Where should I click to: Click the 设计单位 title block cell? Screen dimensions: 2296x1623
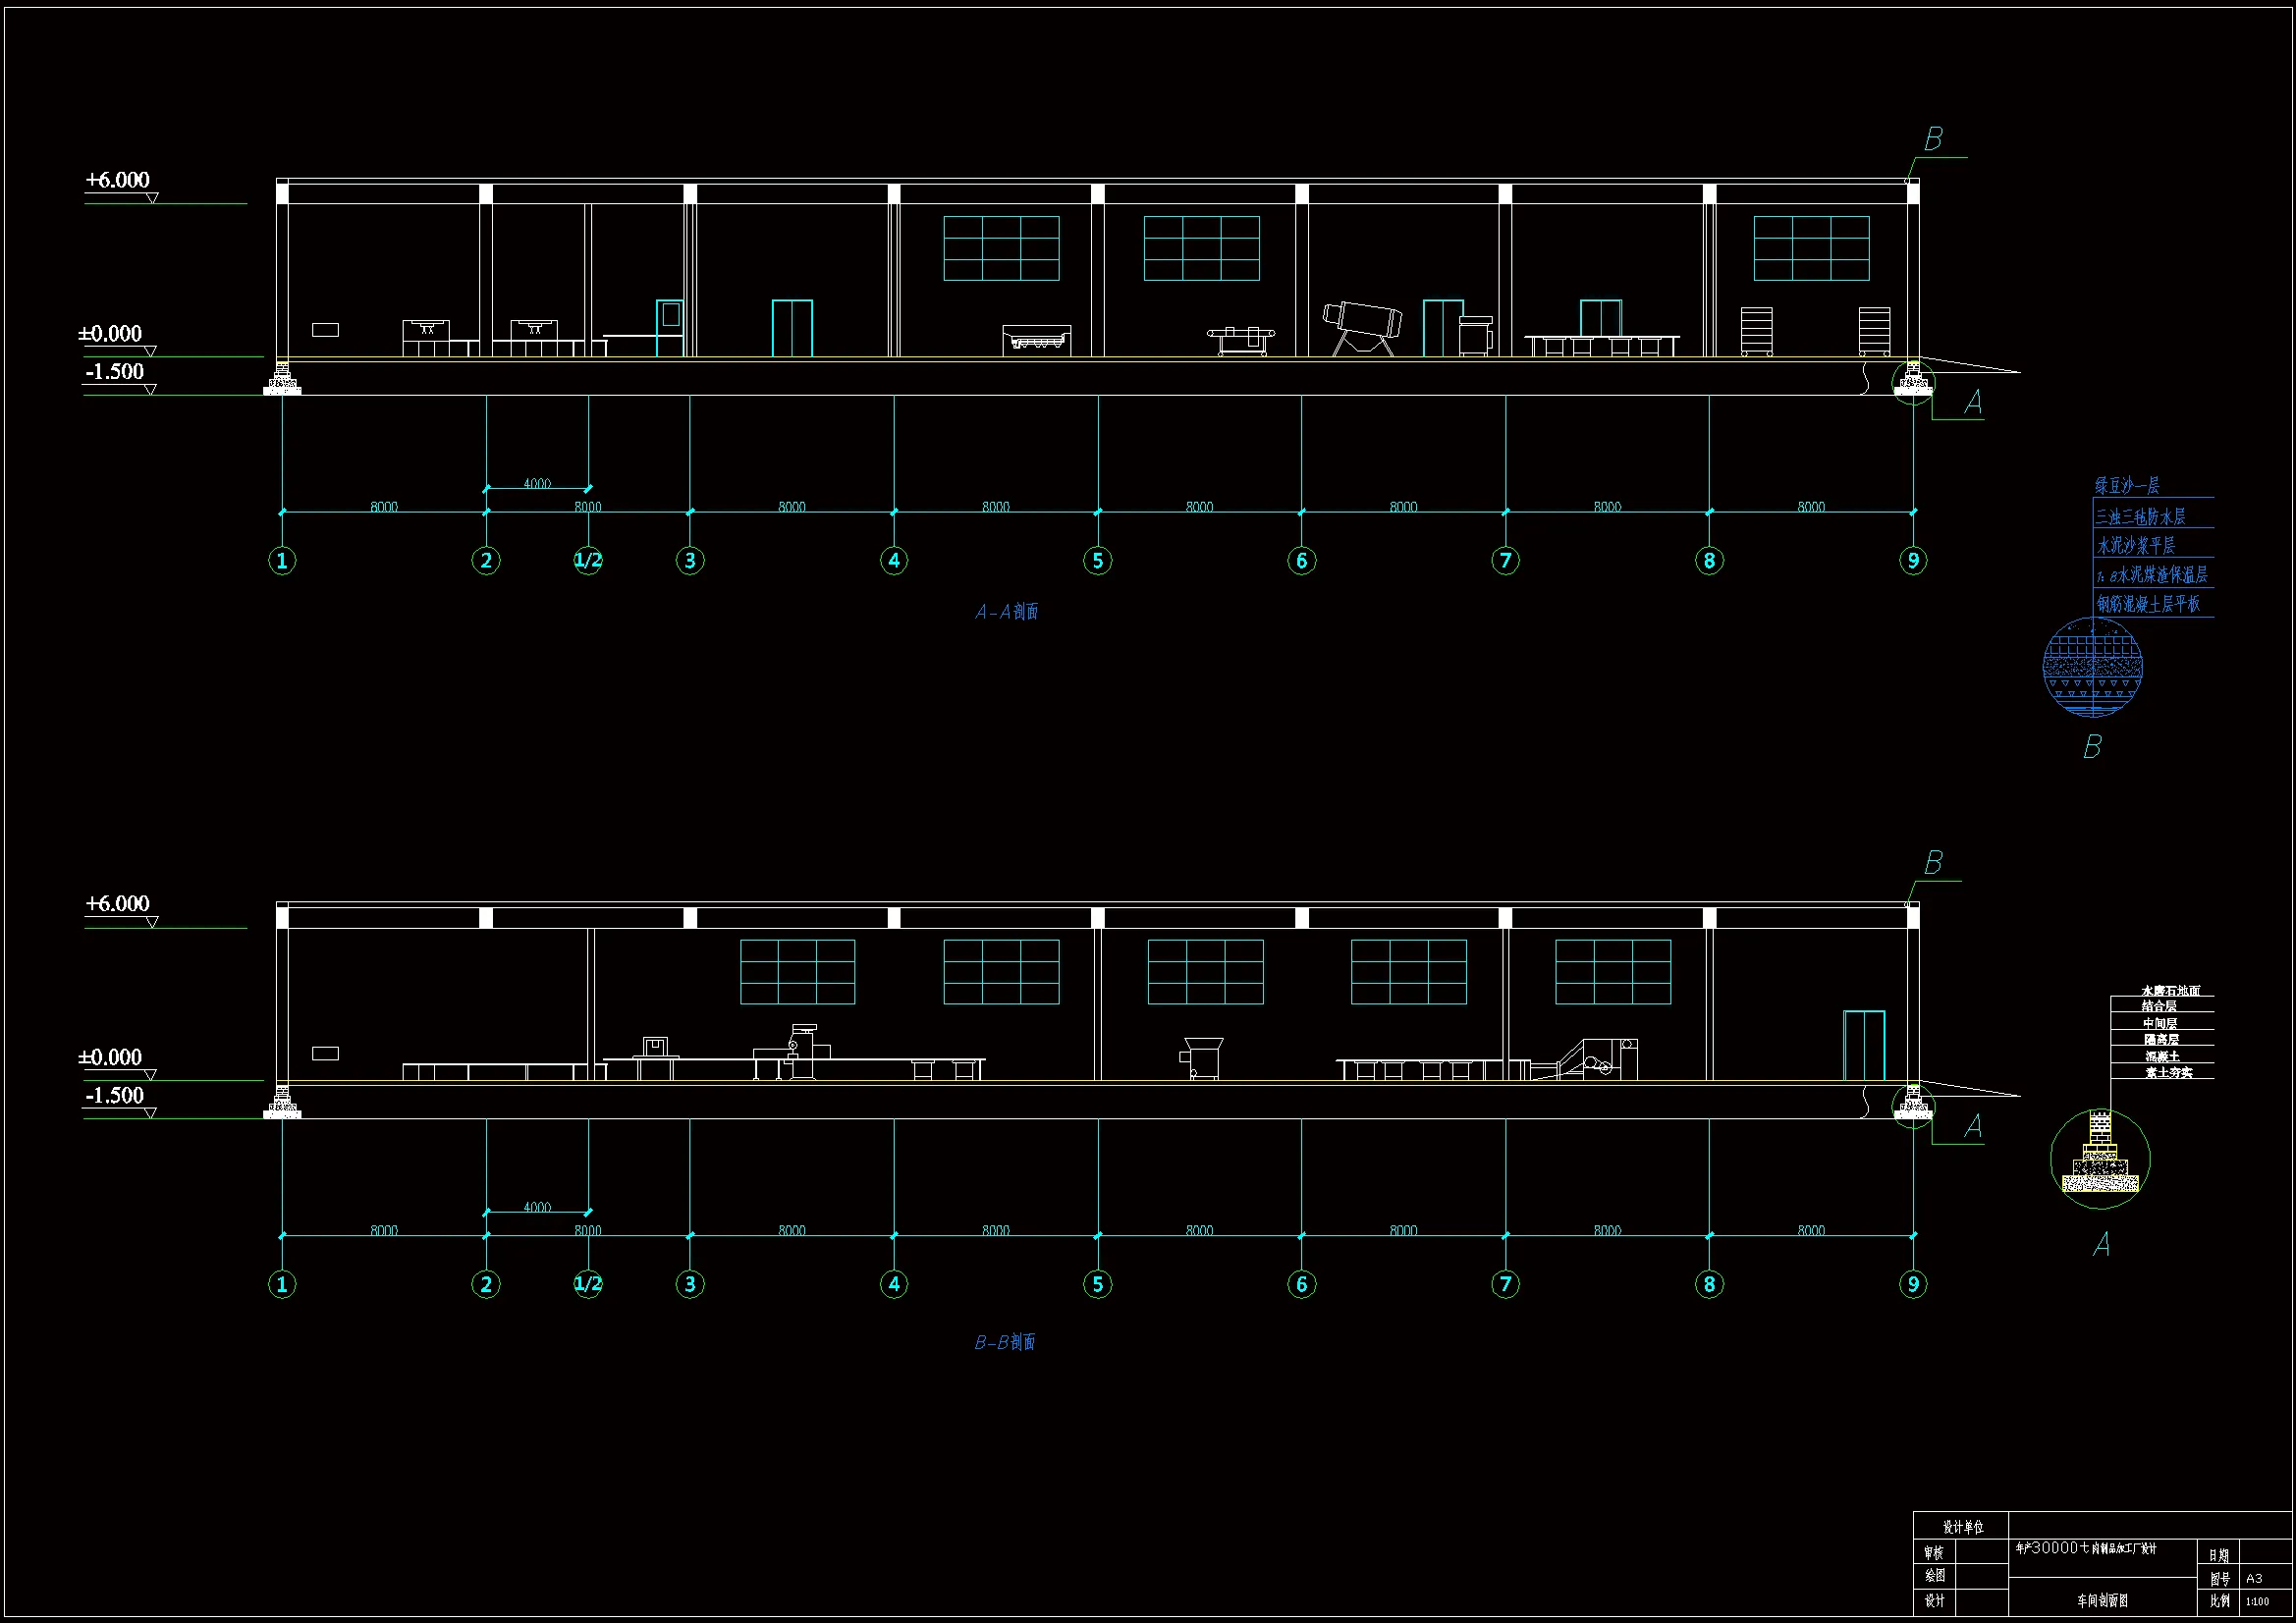(x=1962, y=1527)
